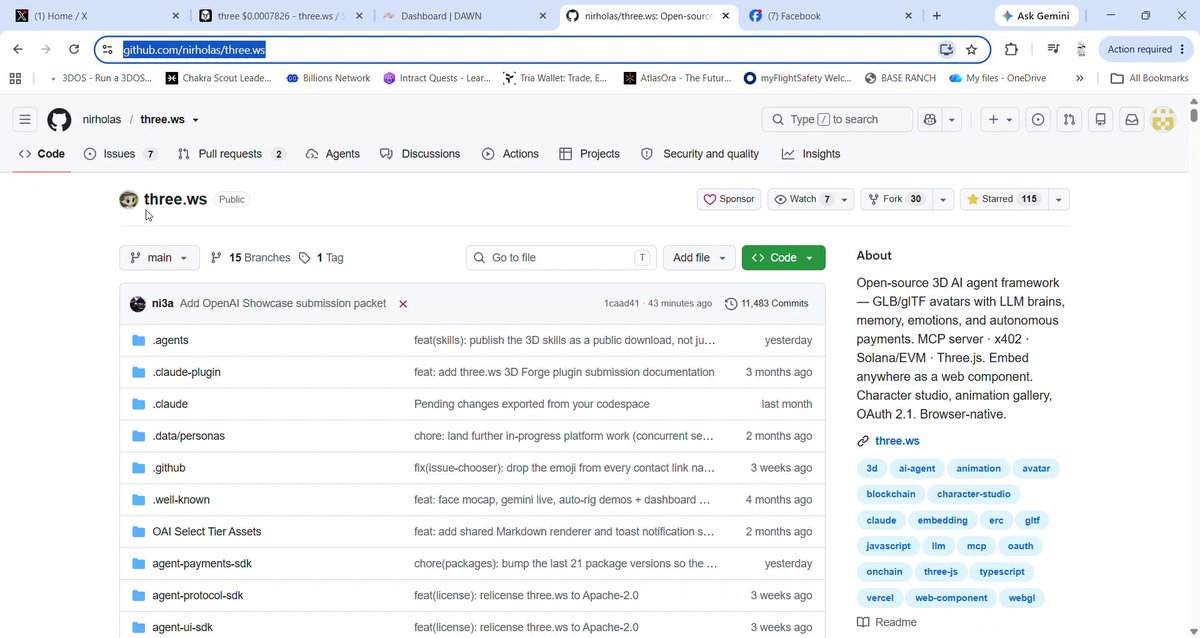Viewport: 1200px width, 638px height.
Task: Click the Go to file search field
Action: (561, 257)
